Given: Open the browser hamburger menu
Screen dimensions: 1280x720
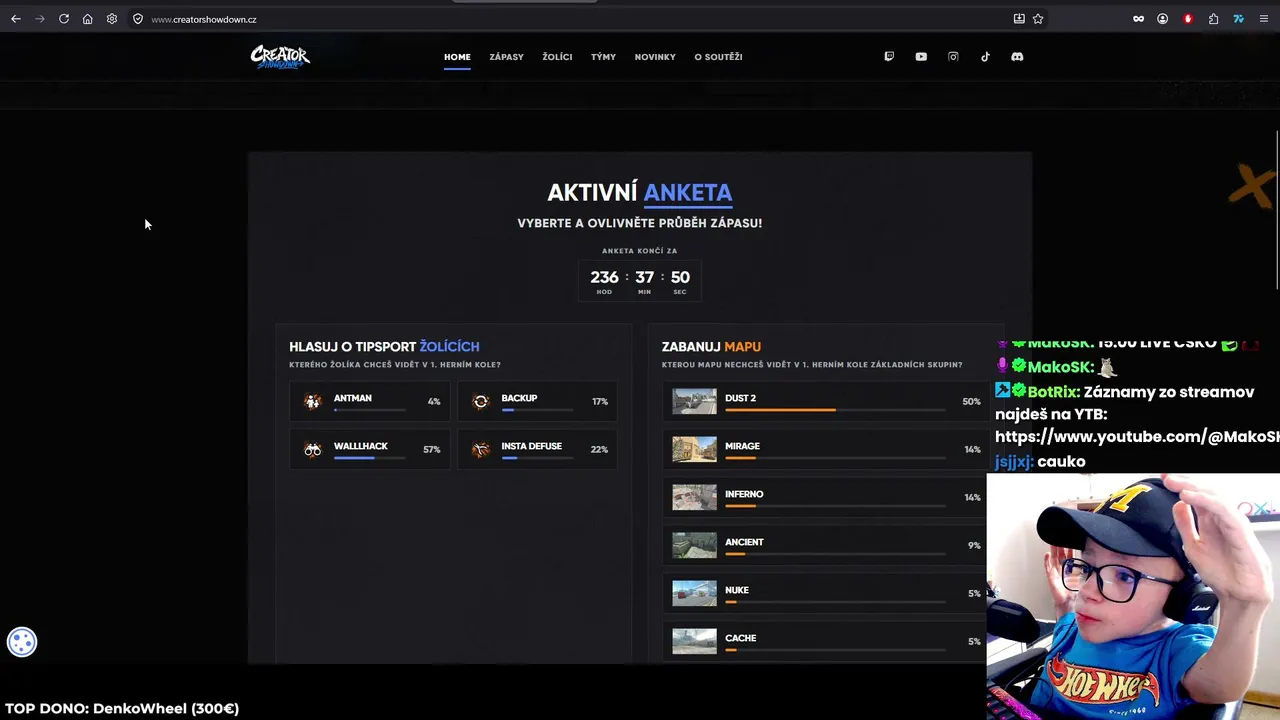Looking at the screenshot, I should (1264, 19).
